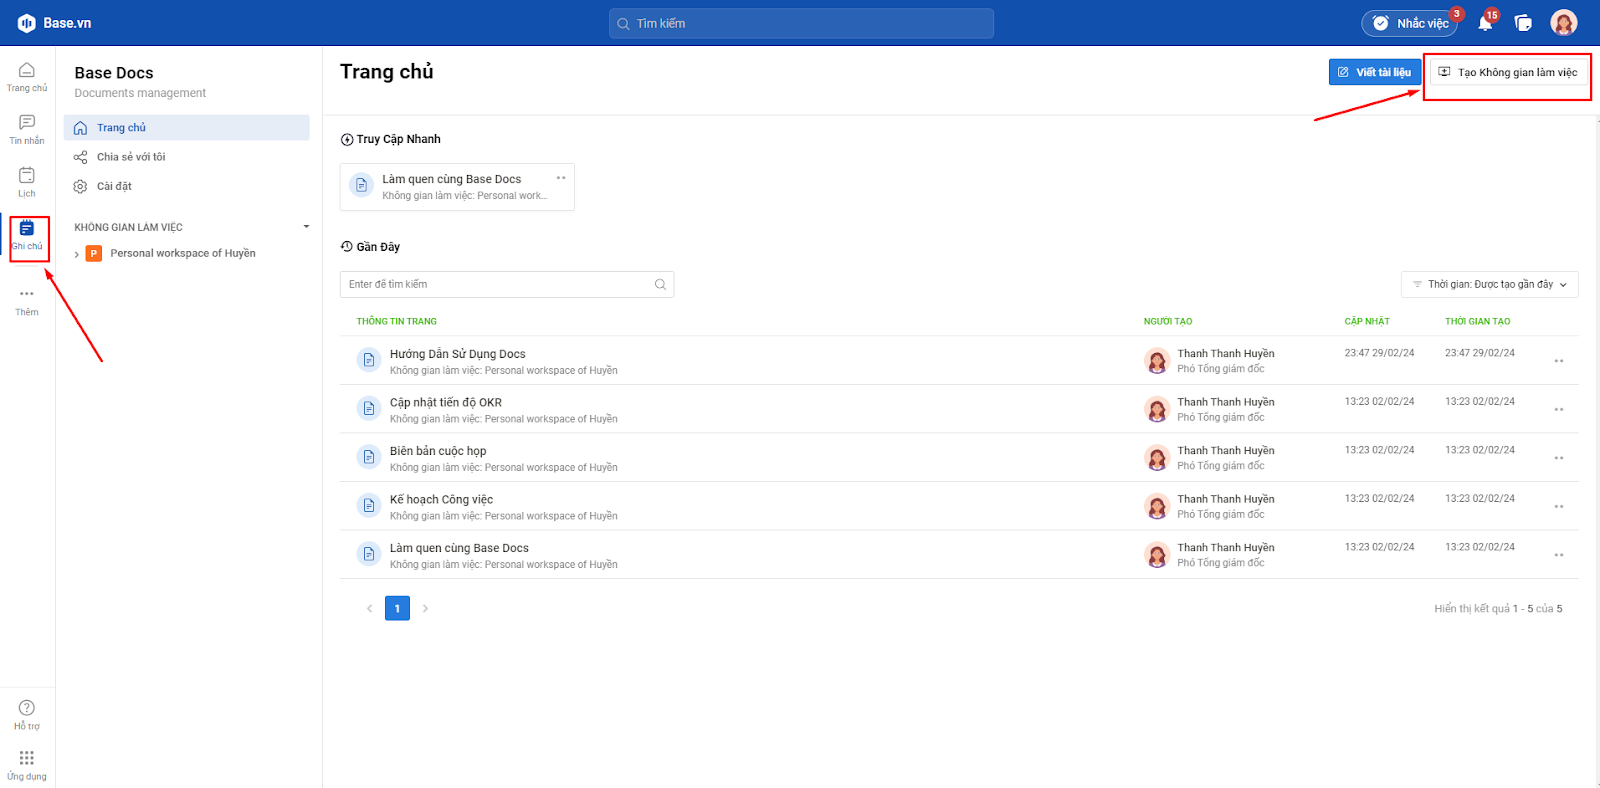This screenshot has height=788, width=1600.
Task: Click creator avatar in Hướng Dẫn Sử Dụng Docs row
Action: click(x=1157, y=361)
